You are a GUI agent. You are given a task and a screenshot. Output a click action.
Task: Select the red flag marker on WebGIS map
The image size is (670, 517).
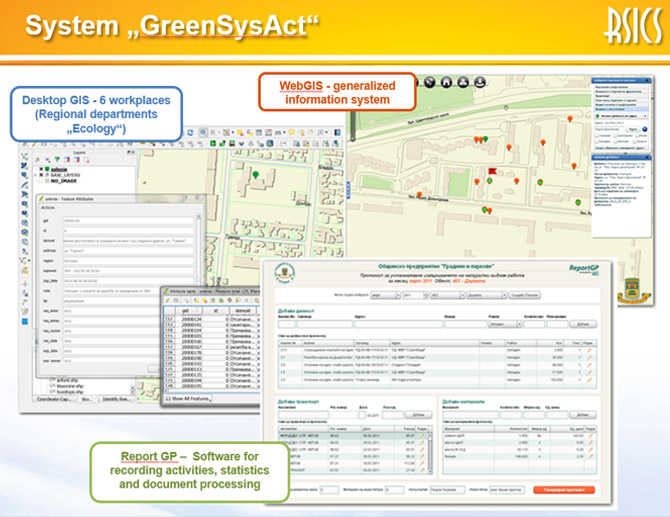pos(492,171)
